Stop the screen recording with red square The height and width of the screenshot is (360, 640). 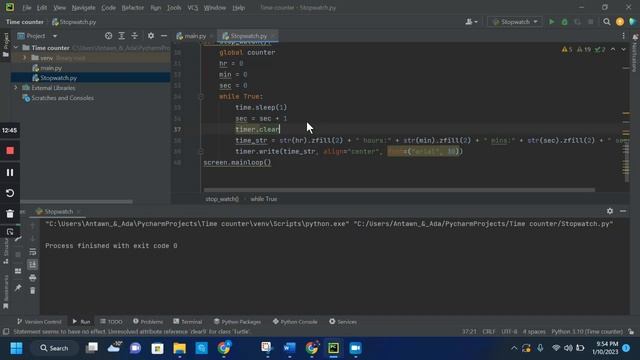[10, 151]
